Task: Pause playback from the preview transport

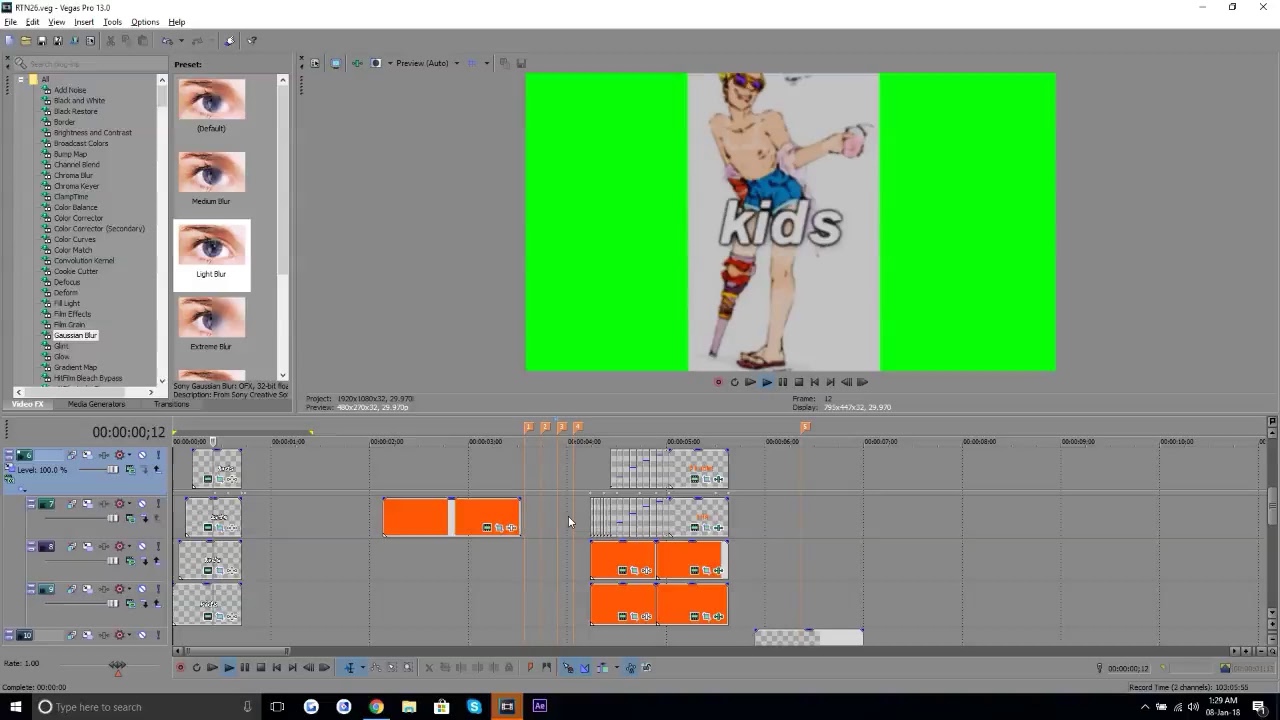Action: click(x=783, y=382)
